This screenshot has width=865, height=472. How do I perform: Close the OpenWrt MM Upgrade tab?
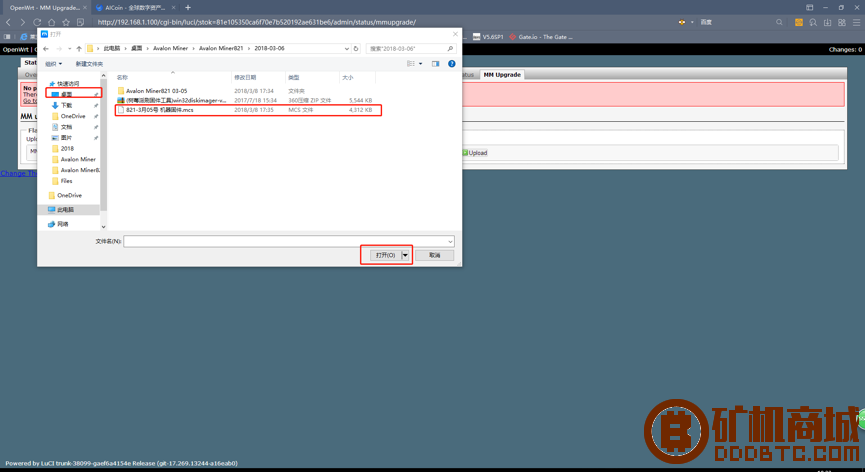tap(85, 8)
